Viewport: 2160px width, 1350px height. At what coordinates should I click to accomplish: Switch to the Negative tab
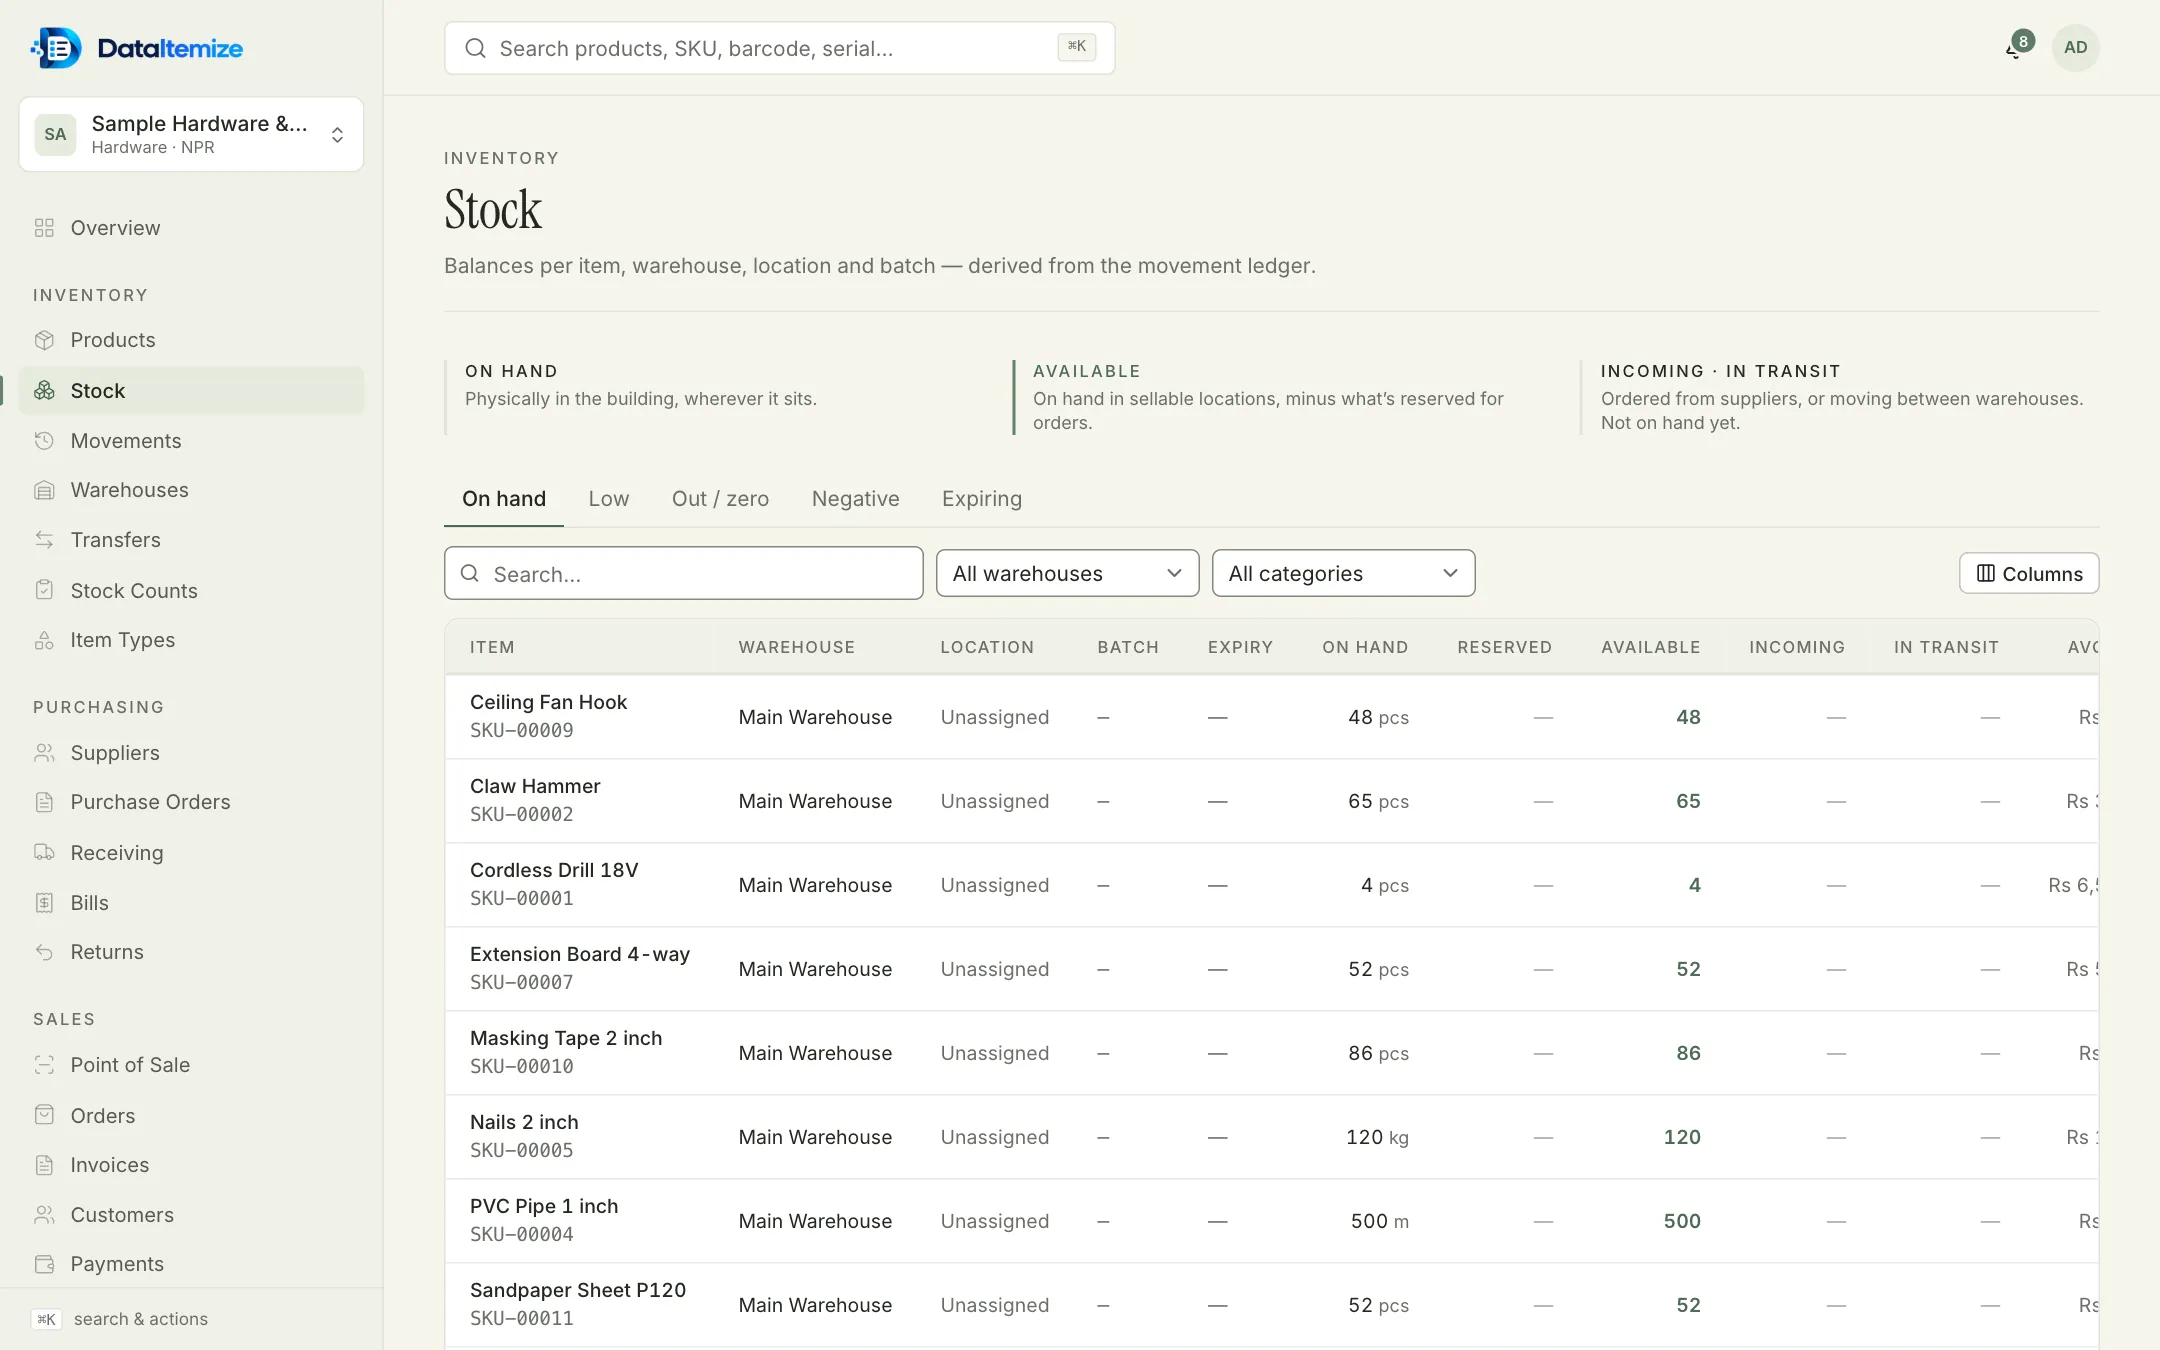[x=855, y=499]
